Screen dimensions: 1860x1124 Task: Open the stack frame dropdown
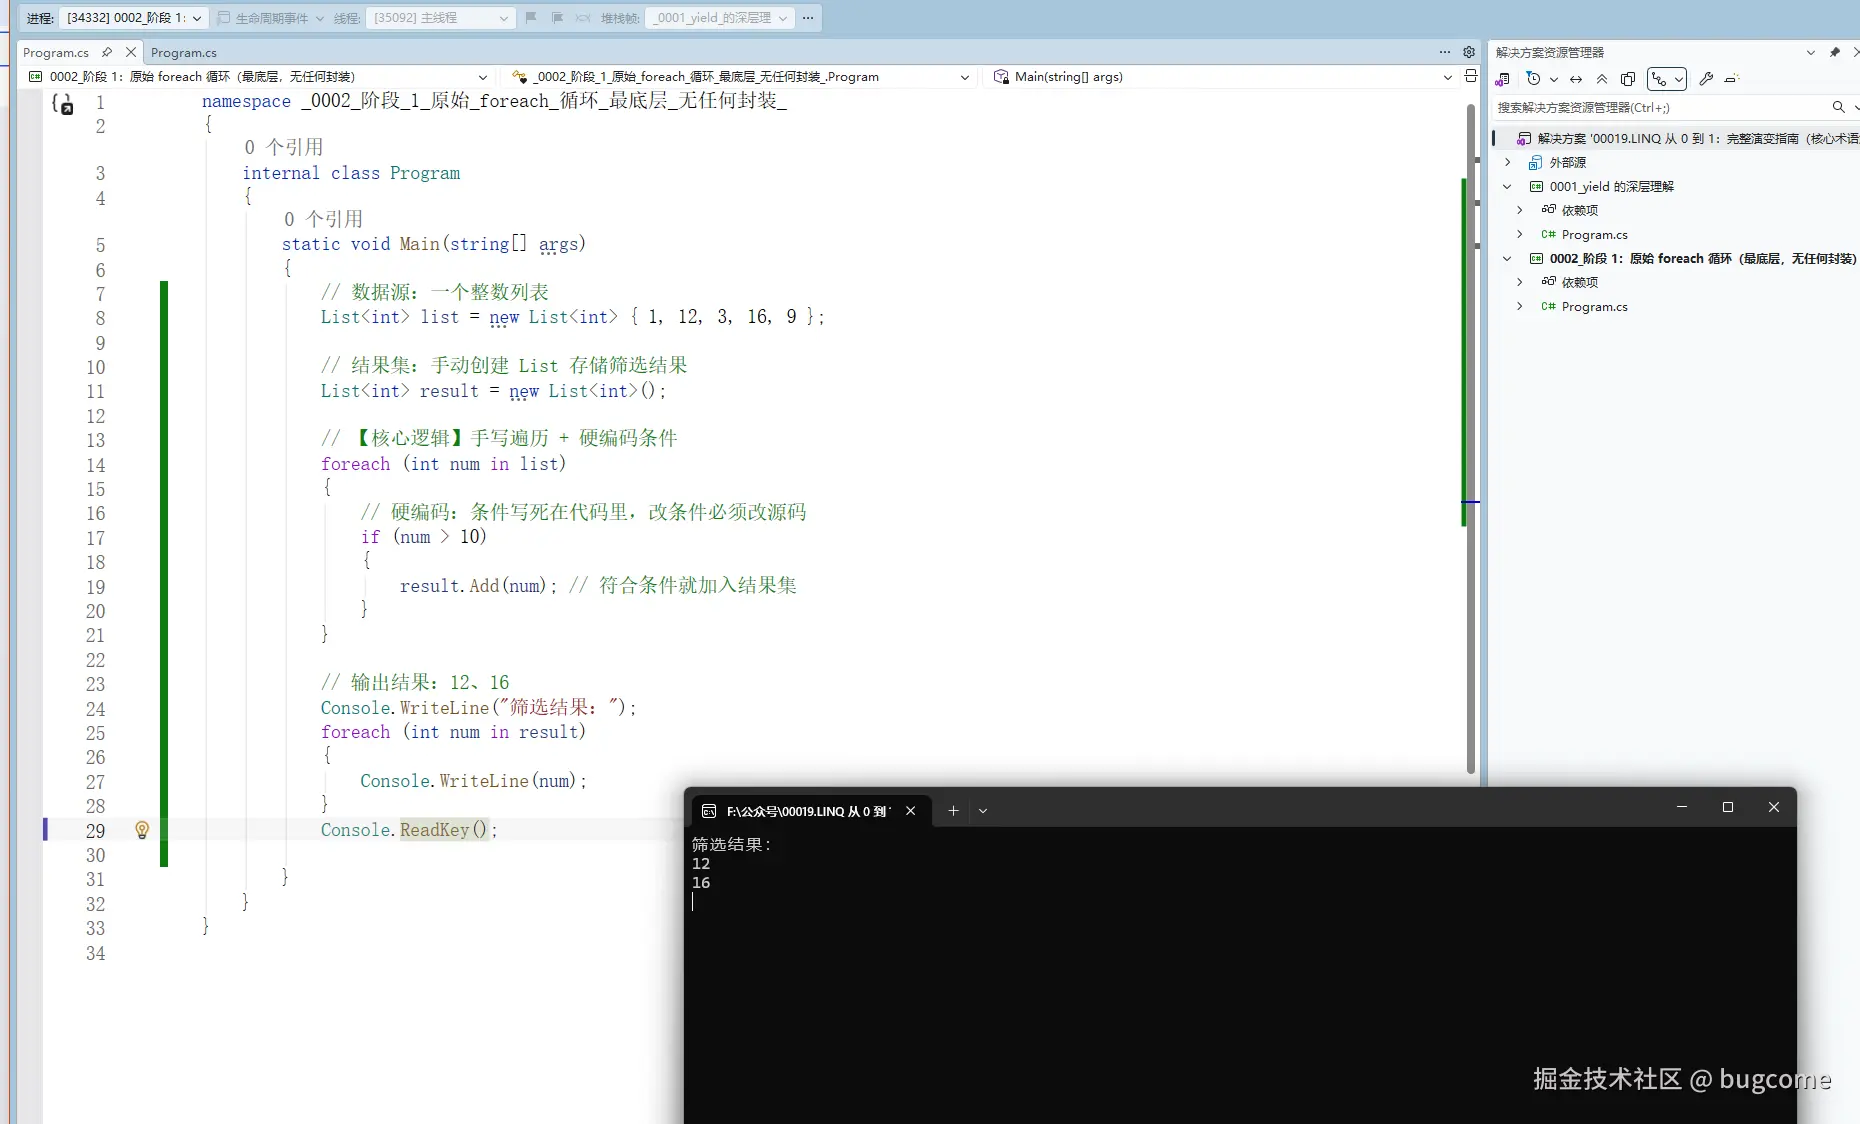[720, 18]
